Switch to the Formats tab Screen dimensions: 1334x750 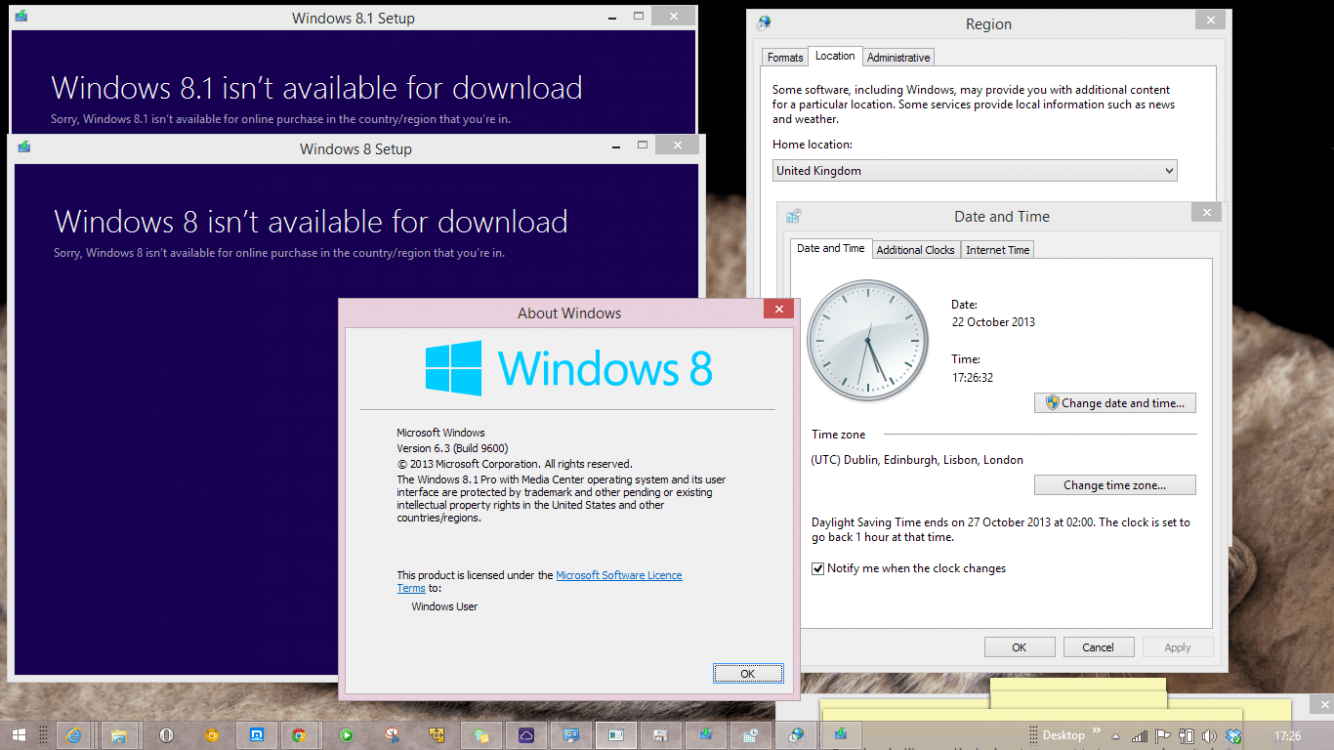click(x=785, y=57)
